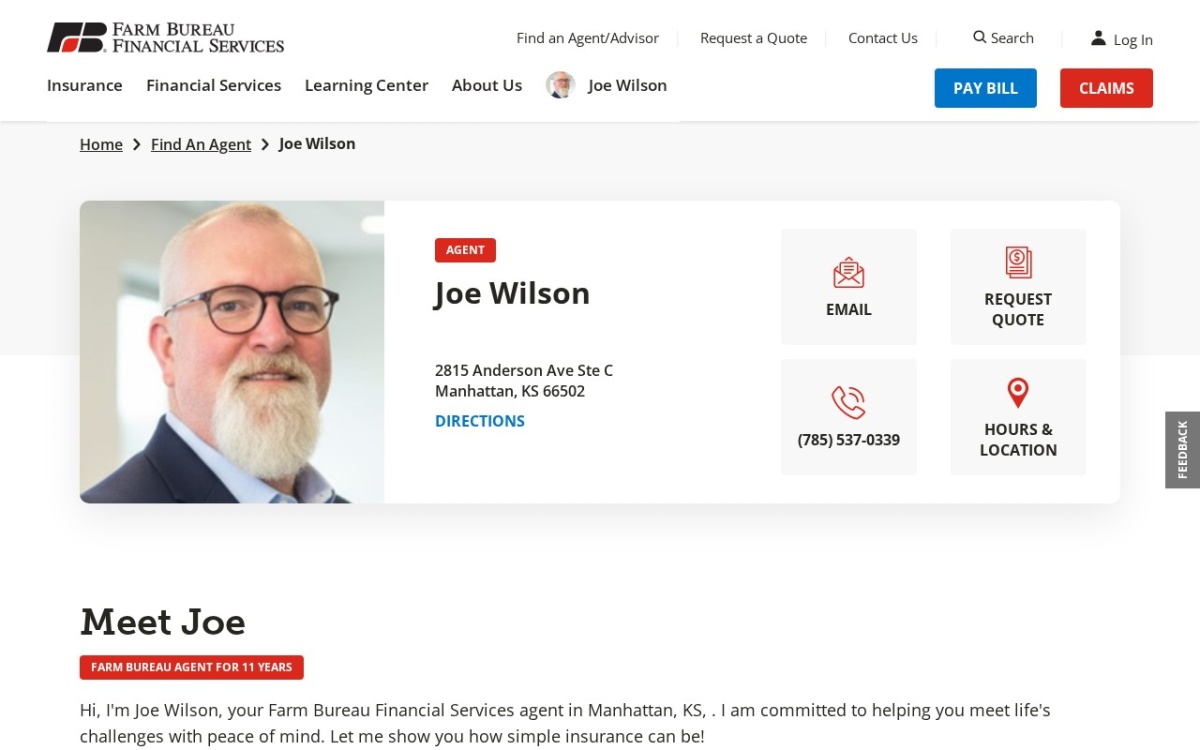This screenshot has height=750, width=1200.
Task: Click the red location pin icon
Action: (1018, 392)
